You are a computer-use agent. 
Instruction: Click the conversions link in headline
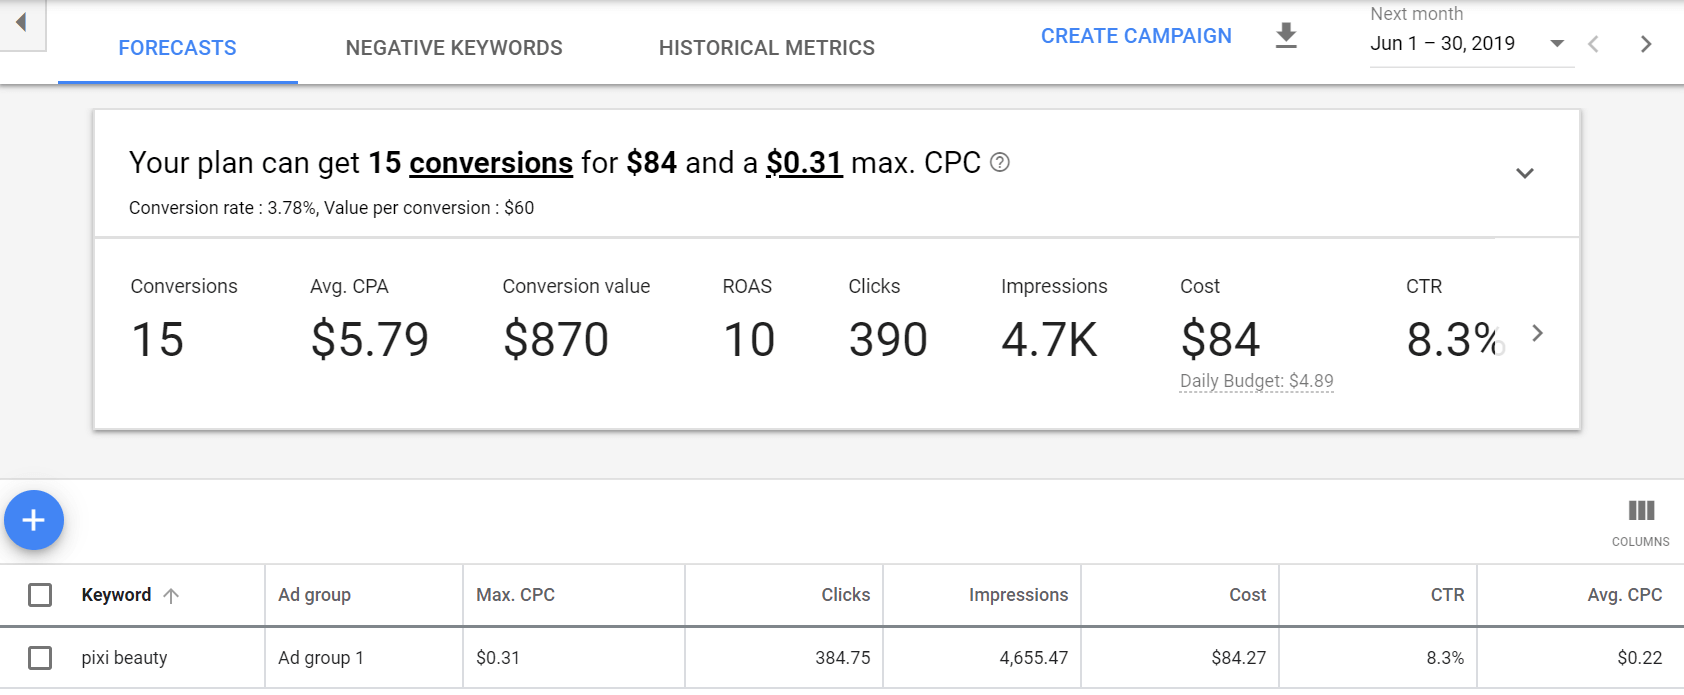pyautogui.click(x=491, y=163)
